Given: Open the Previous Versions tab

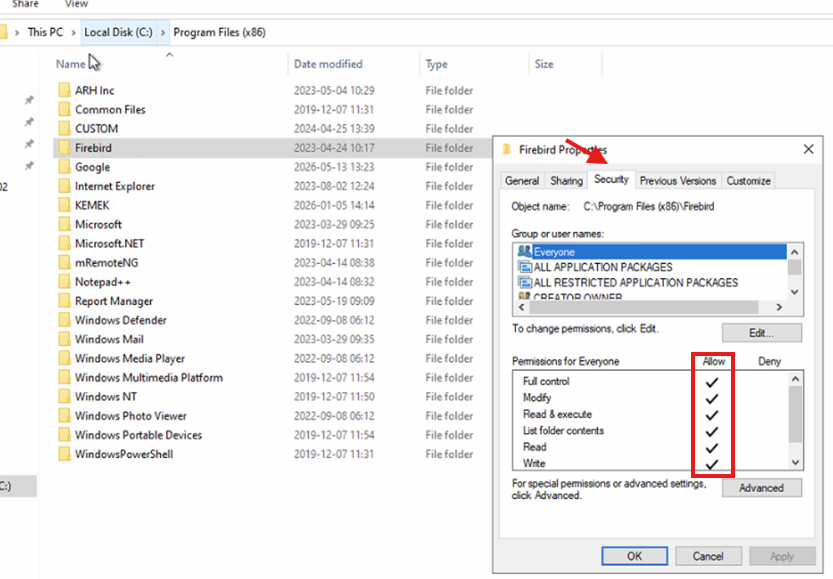Looking at the screenshot, I should (678, 181).
